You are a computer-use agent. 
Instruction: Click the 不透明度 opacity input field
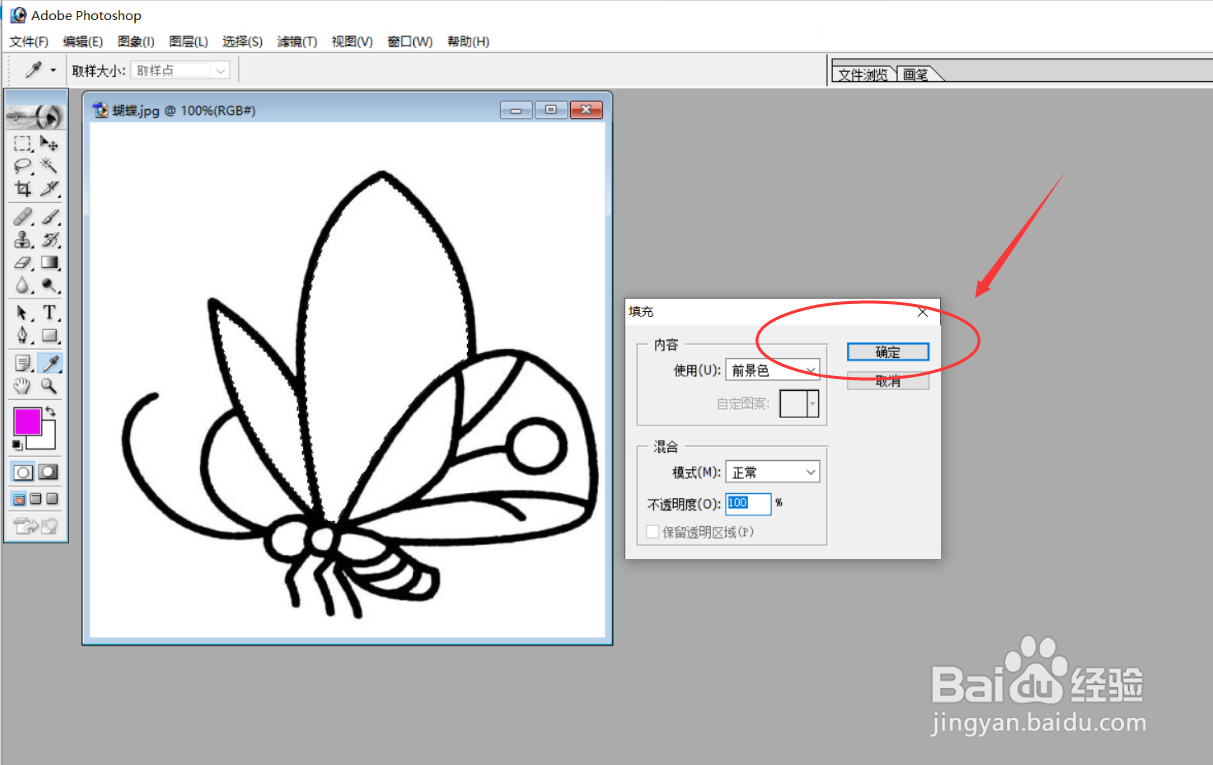pos(749,503)
